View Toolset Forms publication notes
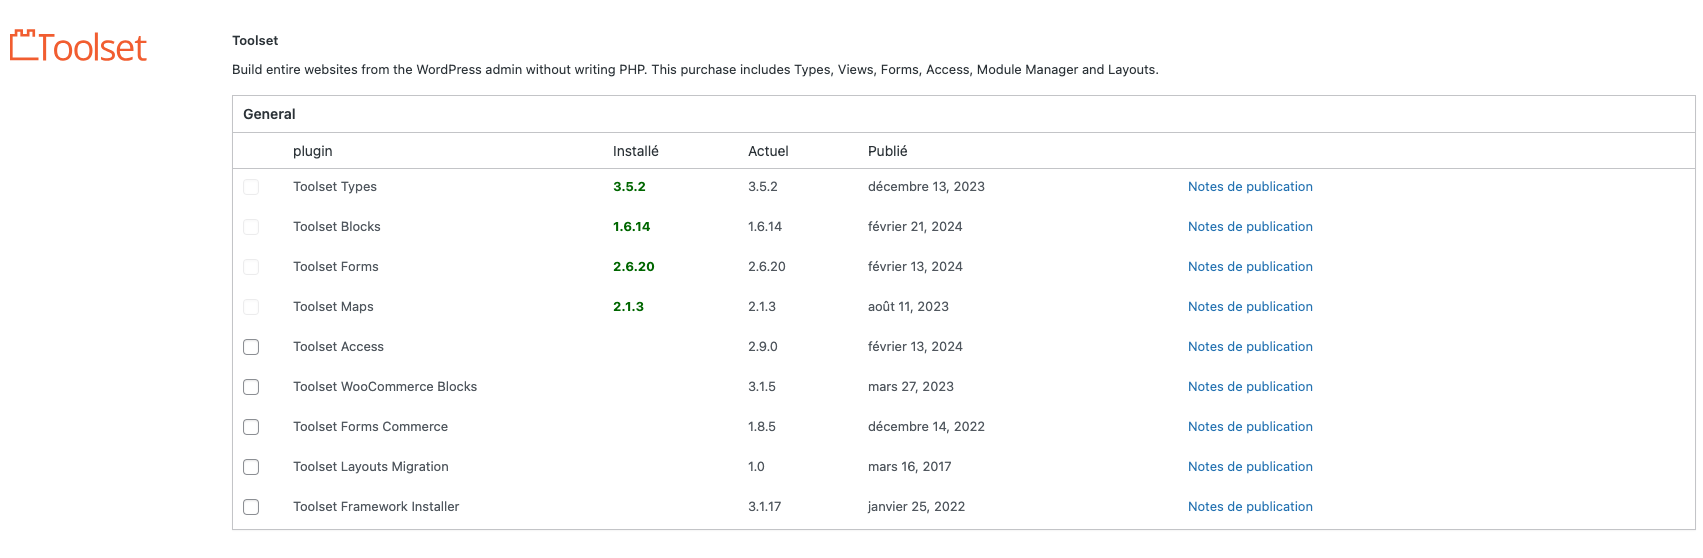This screenshot has width=1703, height=558. (1249, 267)
